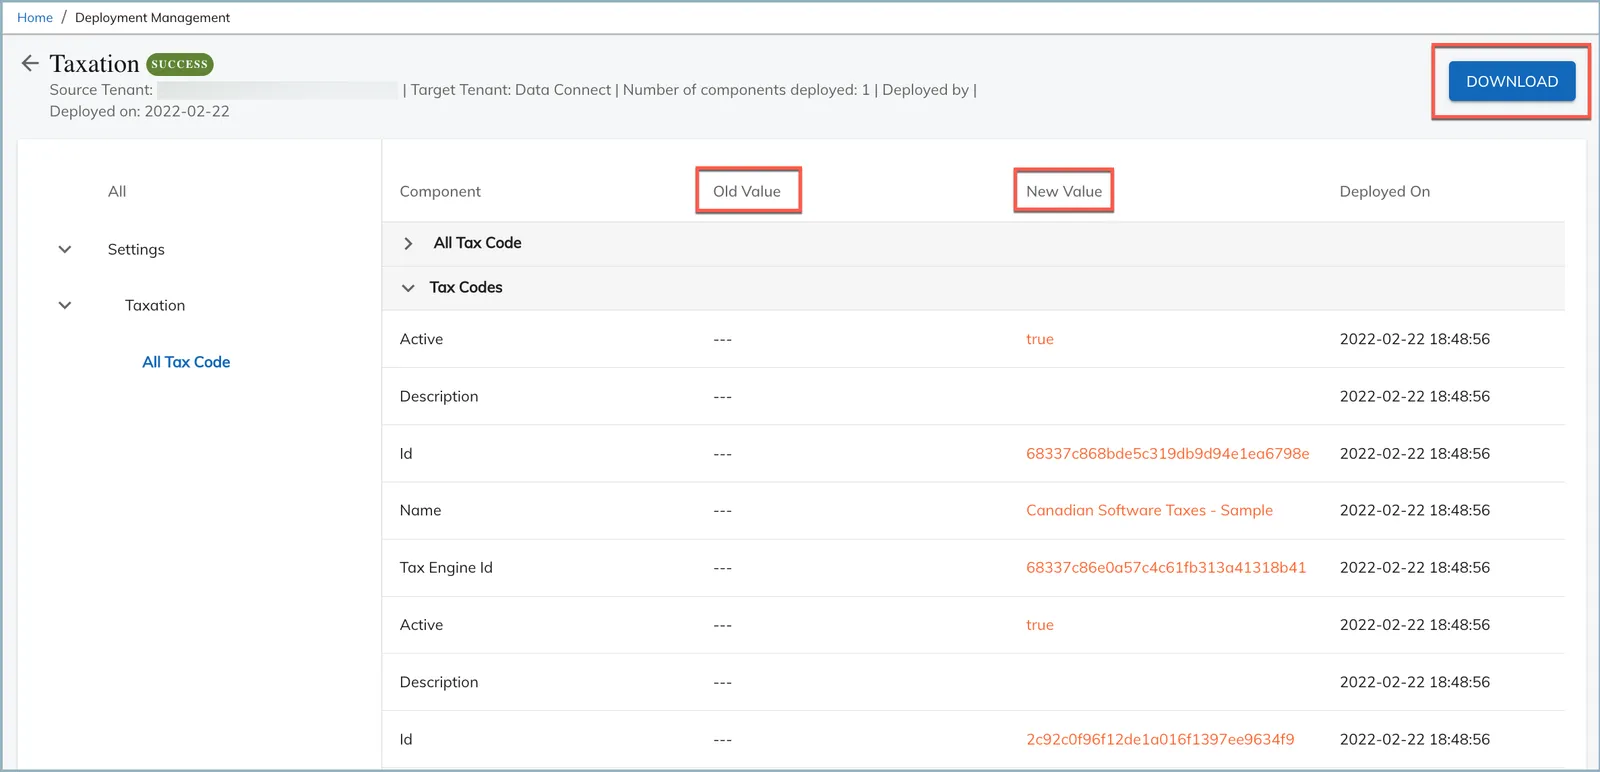Click the Old Value column header
Viewport: 1600px width, 772px height.
coord(747,192)
